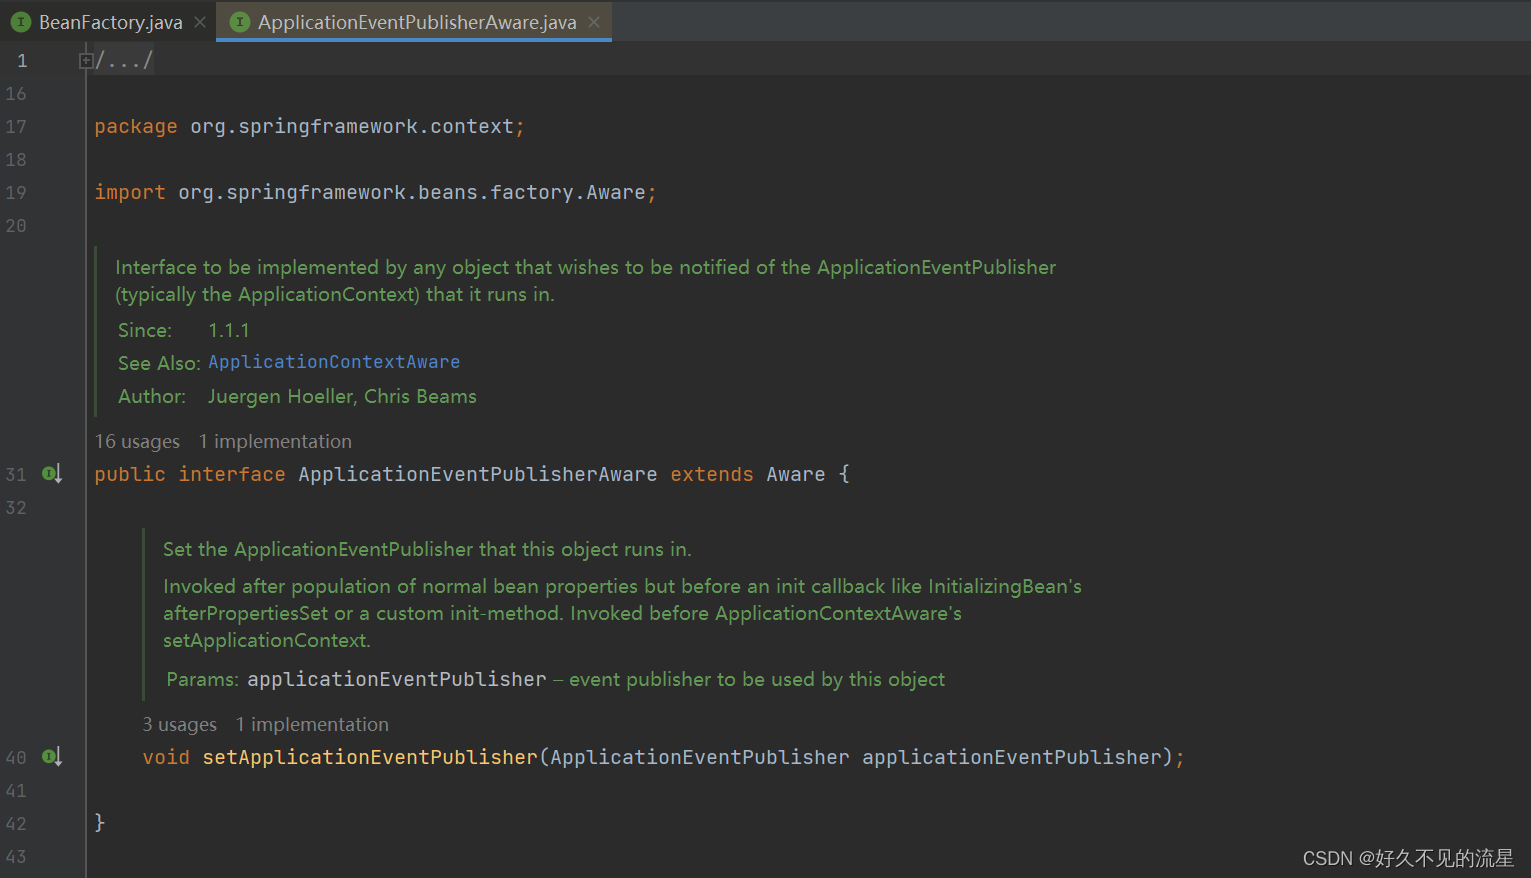Open implementations gutter icon on line 40

pyautogui.click(x=52, y=757)
